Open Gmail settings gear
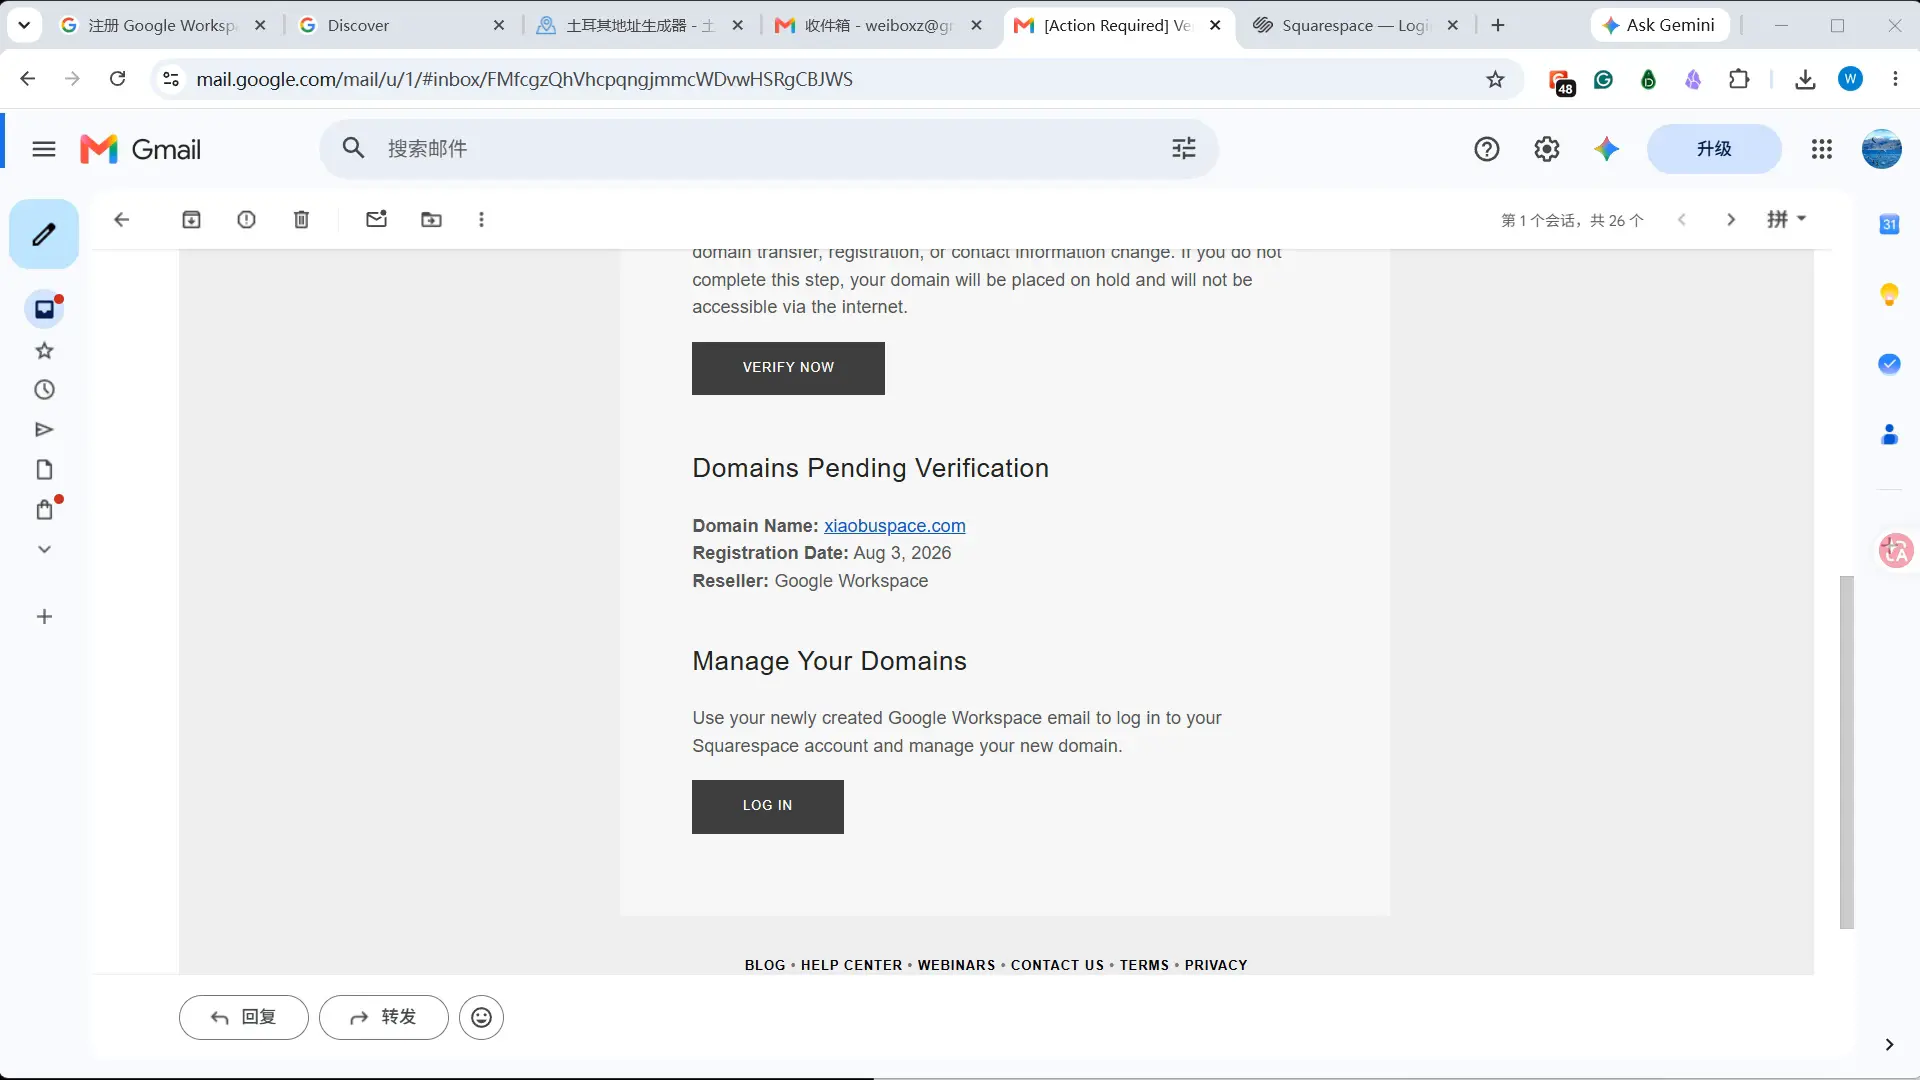The image size is (1920, 1080). click(1547, 149)
